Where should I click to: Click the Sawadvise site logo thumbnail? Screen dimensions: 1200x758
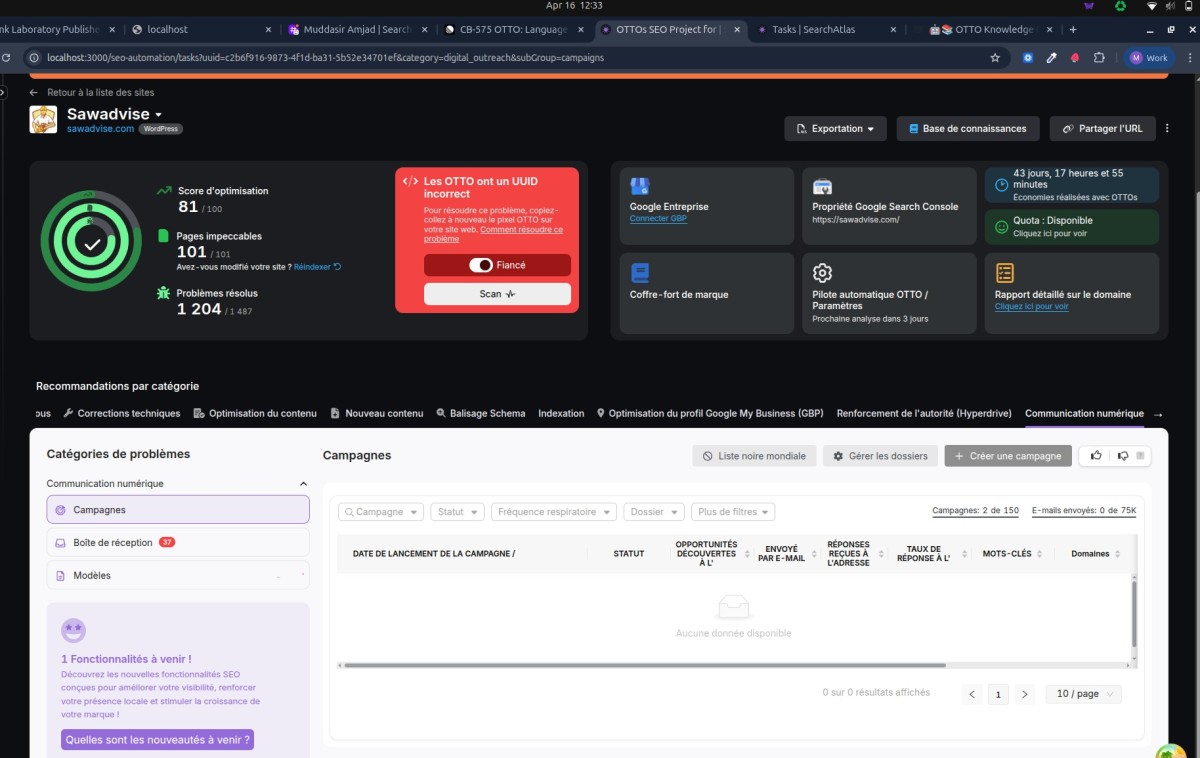(43, 120)
